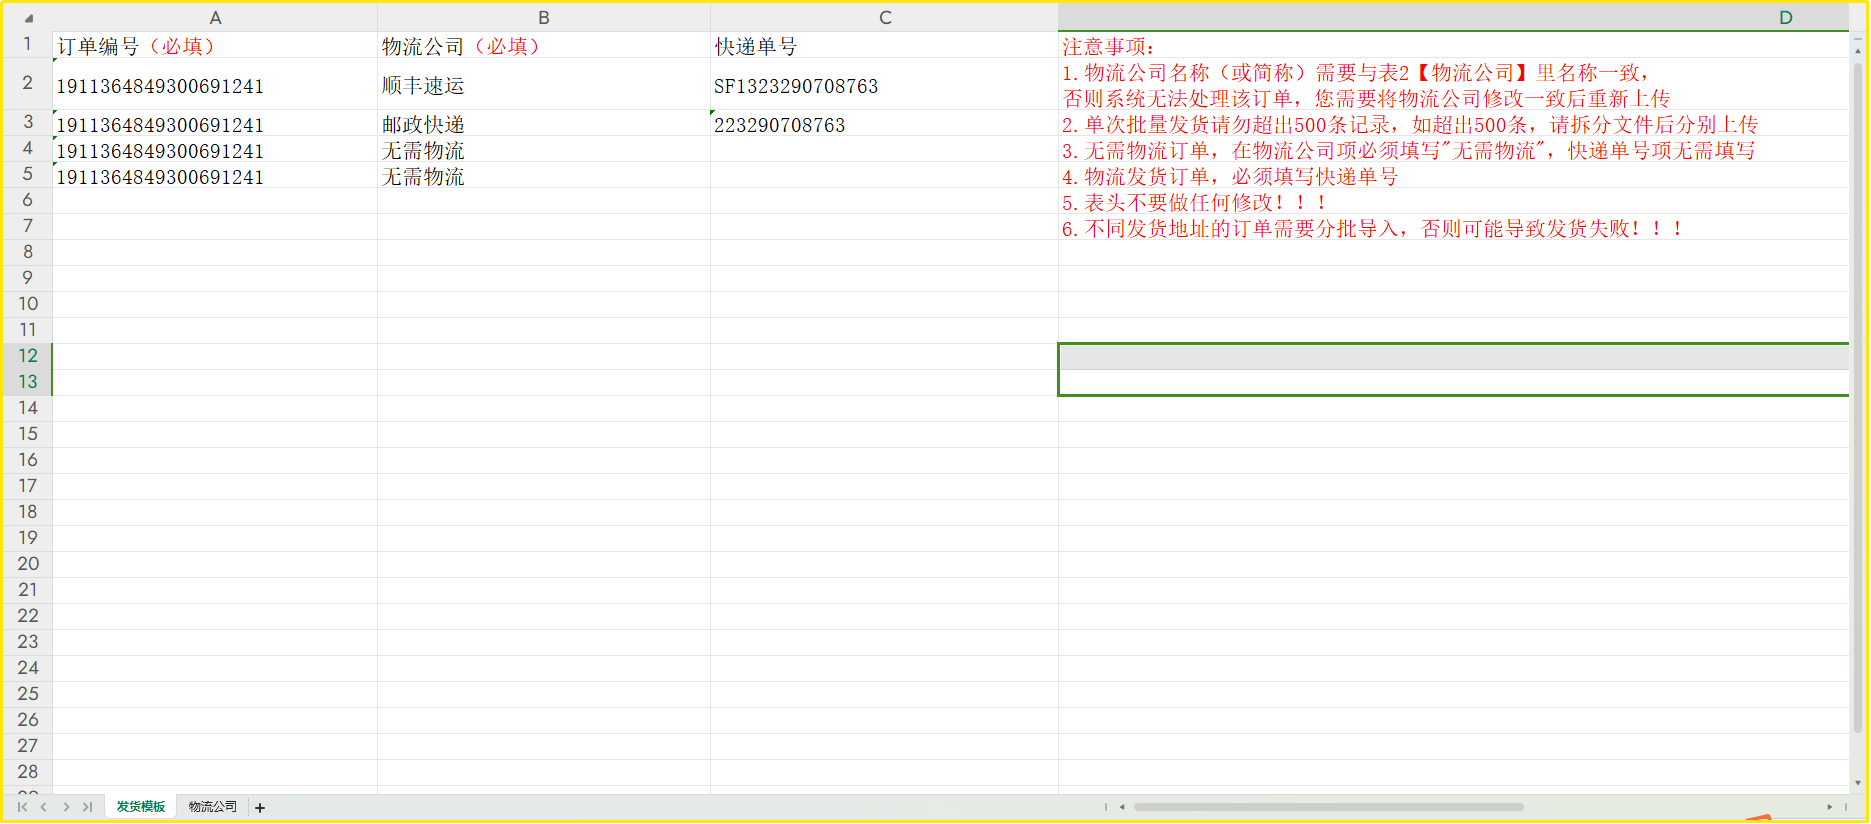Click the horizontal scrollbar left arrow
Viewport: 1871px width, 824px height.
(1122, 807)
